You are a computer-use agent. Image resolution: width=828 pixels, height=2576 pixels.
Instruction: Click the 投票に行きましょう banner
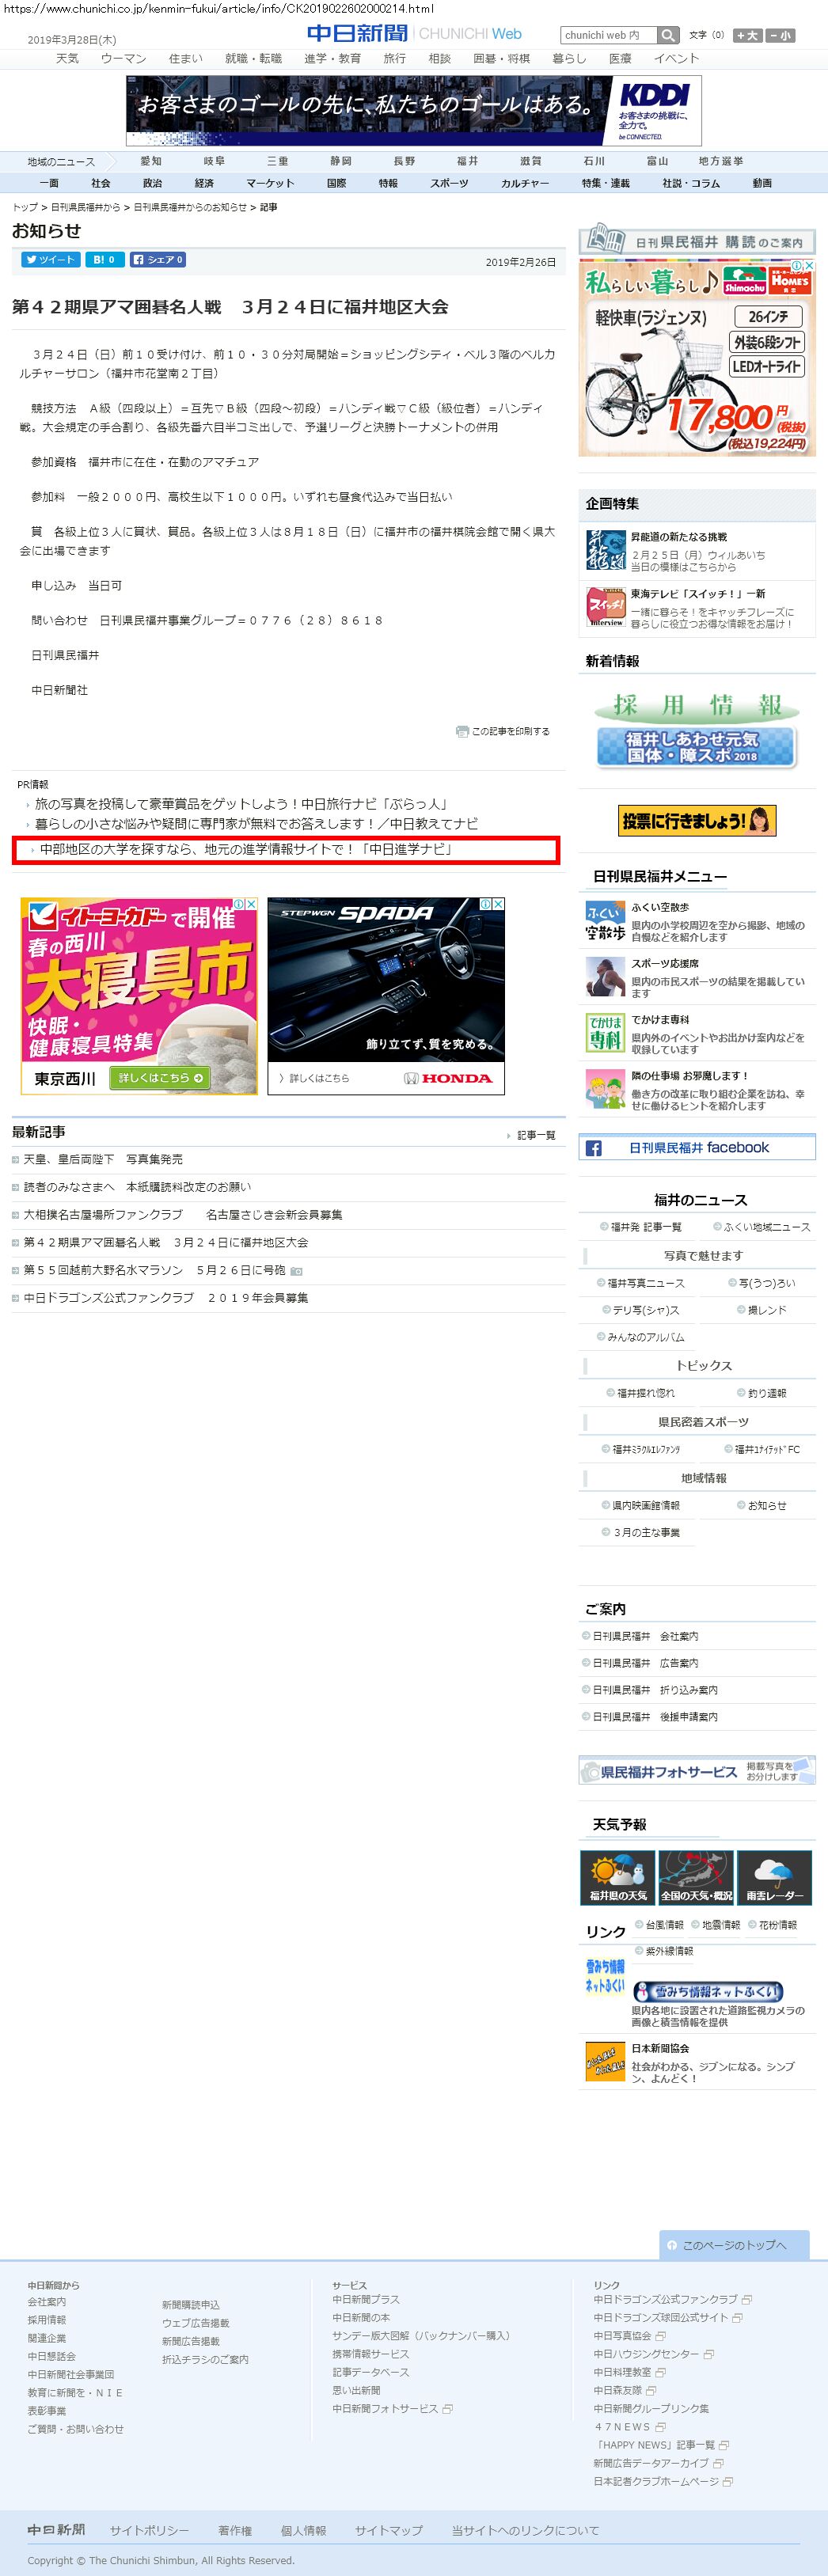[x=697, y=821]
